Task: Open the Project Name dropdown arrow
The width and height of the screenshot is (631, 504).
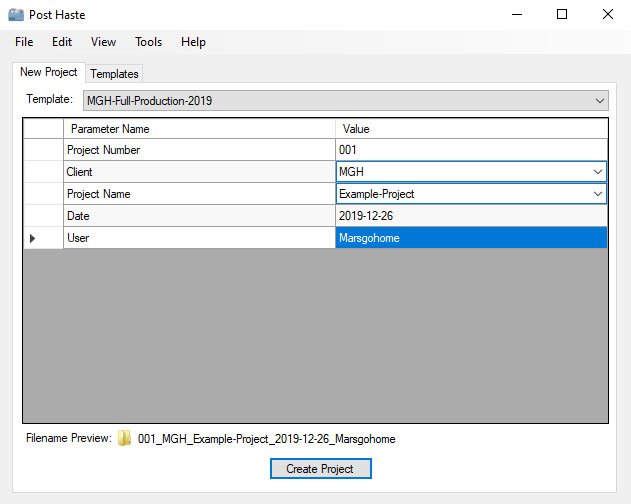Action: (598, 194)
